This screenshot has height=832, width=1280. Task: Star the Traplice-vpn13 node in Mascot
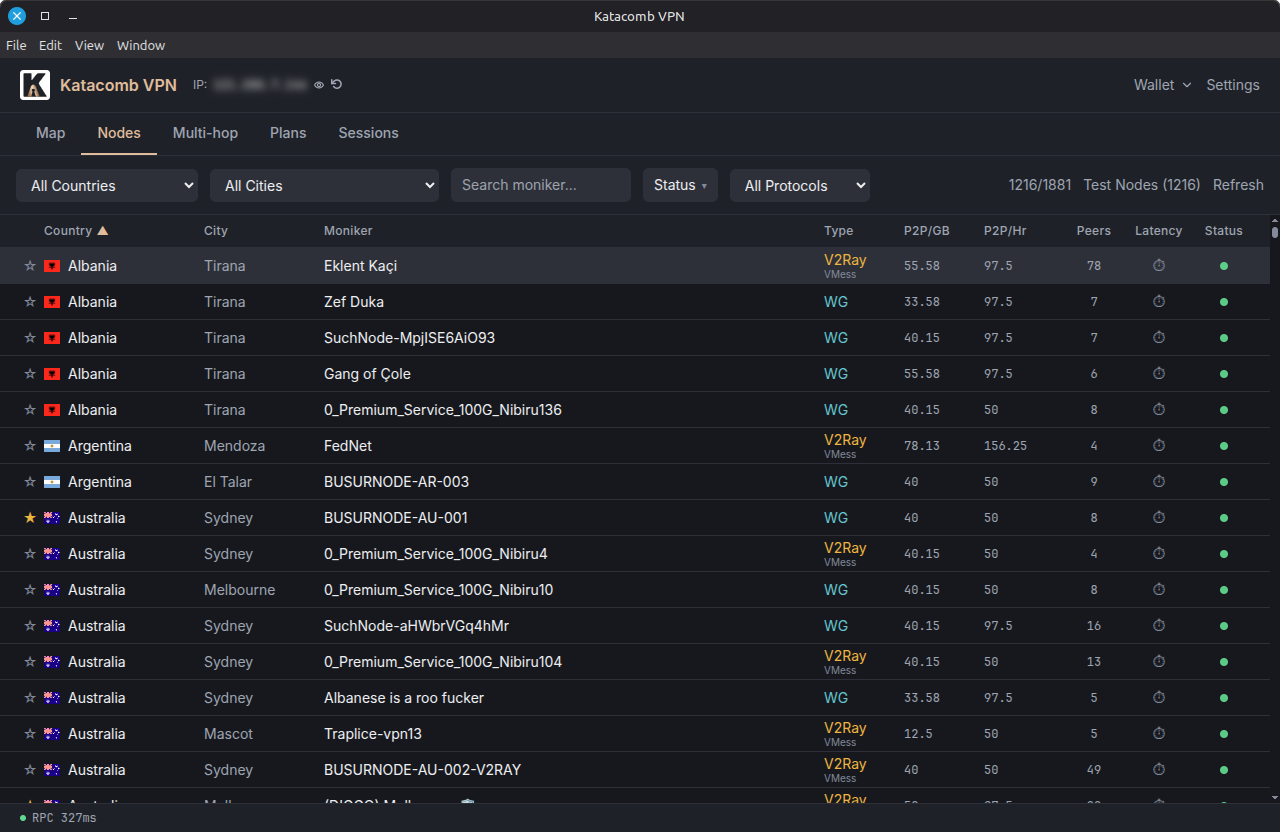(x=30, y=734)
